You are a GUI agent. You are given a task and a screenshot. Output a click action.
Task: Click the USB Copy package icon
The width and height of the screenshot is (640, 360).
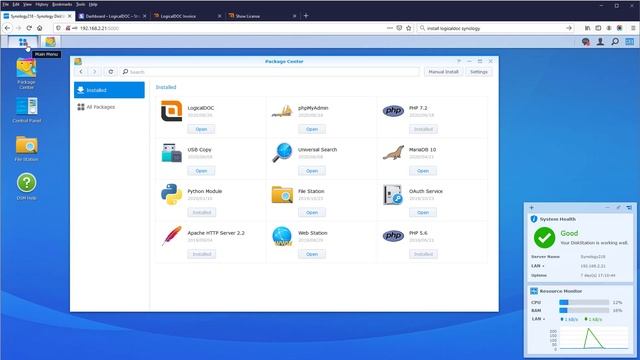171,153
